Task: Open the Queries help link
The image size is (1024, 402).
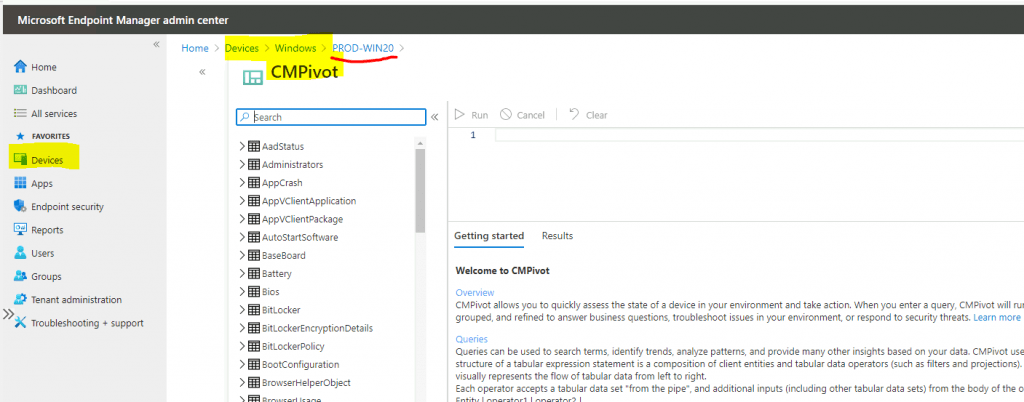Action: coord(472,339)
